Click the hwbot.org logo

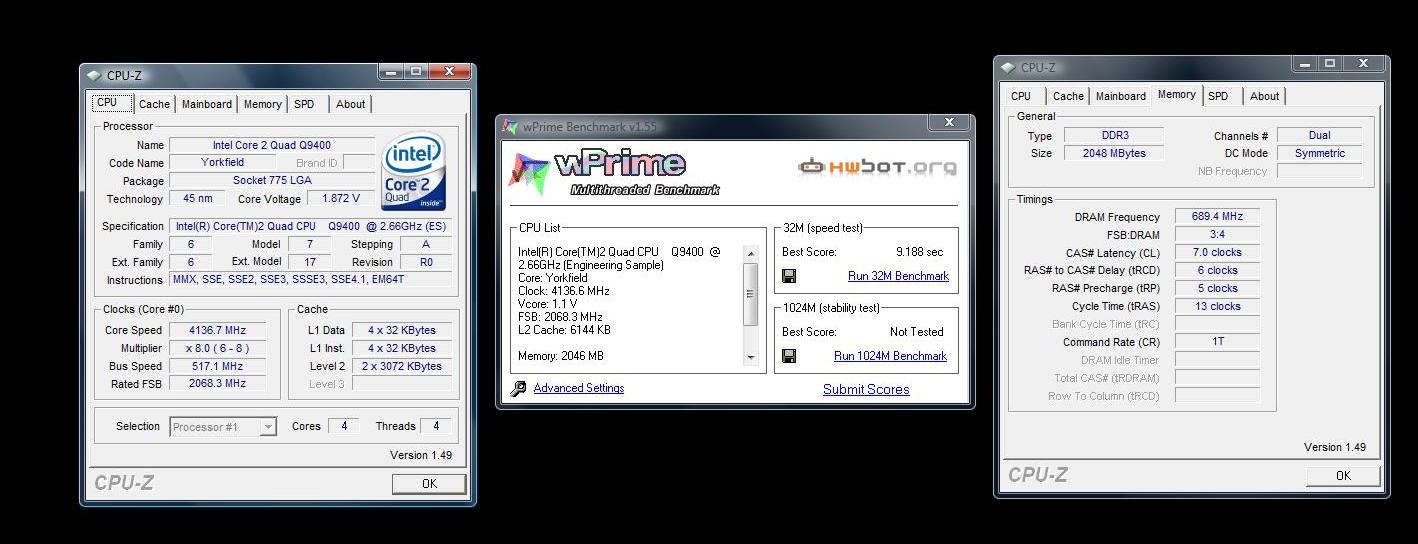point(877,166)
